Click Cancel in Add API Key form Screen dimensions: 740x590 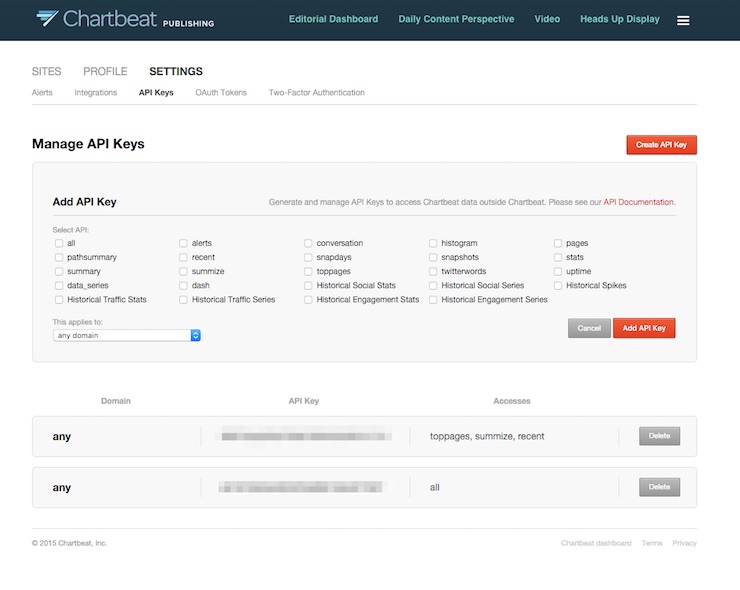(x=589, y=328)
